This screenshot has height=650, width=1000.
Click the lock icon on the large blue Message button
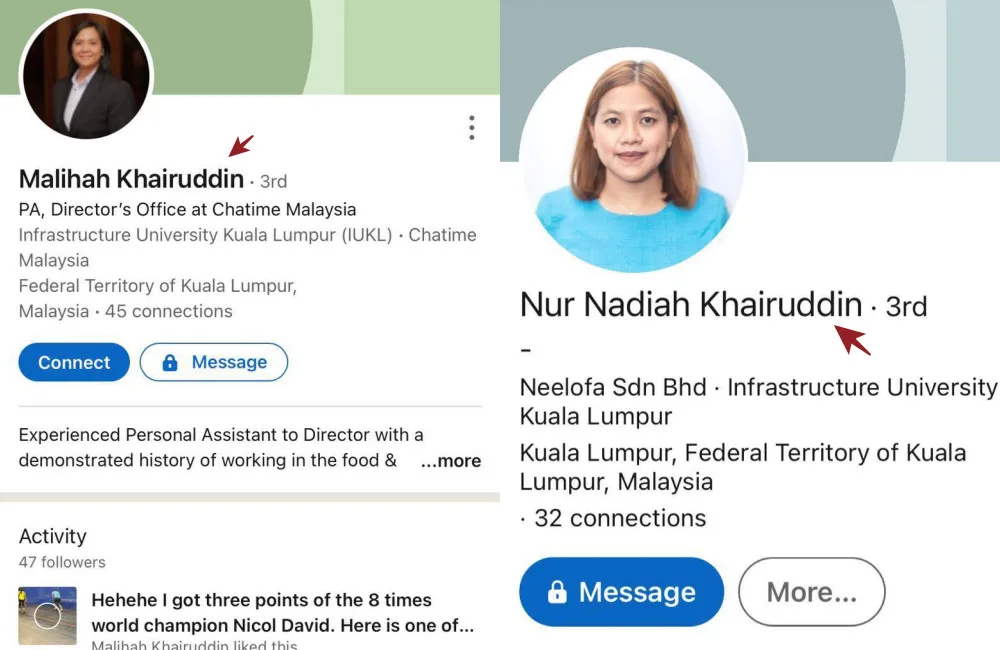pos(557,592)
